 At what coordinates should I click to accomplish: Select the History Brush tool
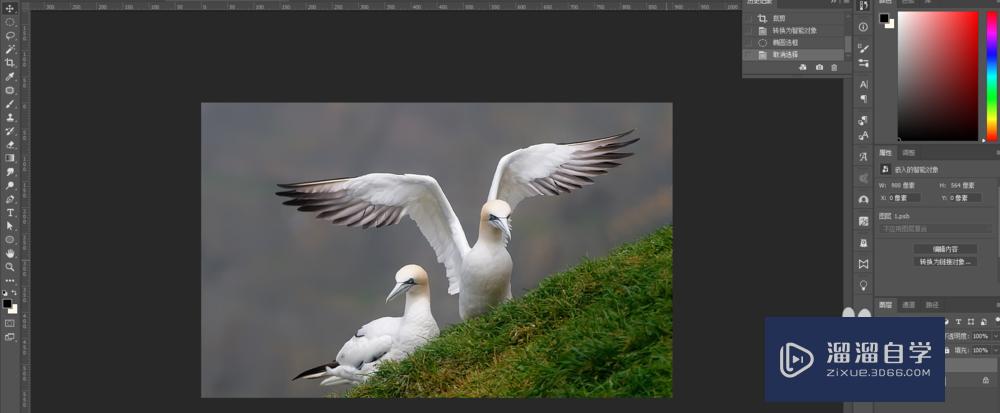click(x=10, y=131)
